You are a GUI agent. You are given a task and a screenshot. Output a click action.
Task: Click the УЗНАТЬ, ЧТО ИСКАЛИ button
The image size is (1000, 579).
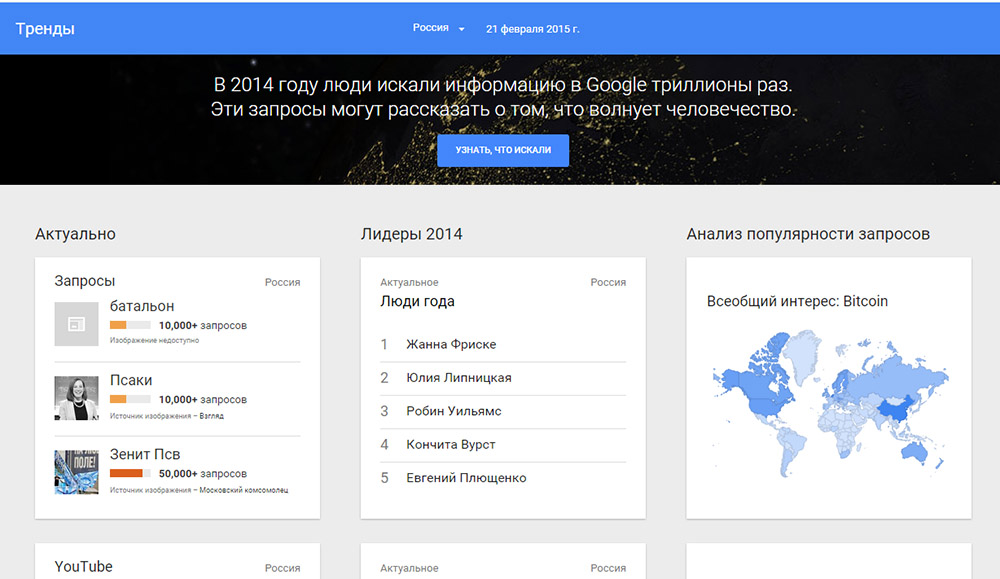point(503,150)
